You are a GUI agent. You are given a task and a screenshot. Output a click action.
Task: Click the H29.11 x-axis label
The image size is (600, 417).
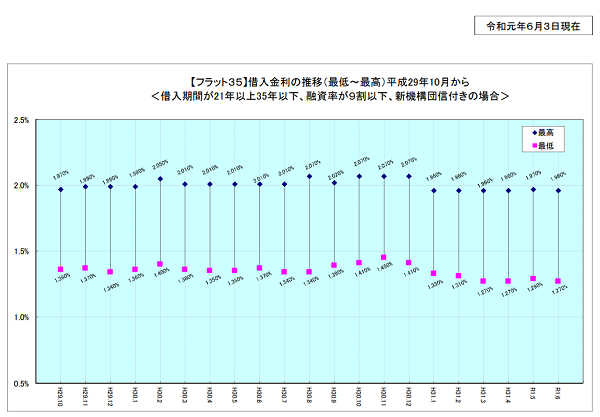coord(85,396)
